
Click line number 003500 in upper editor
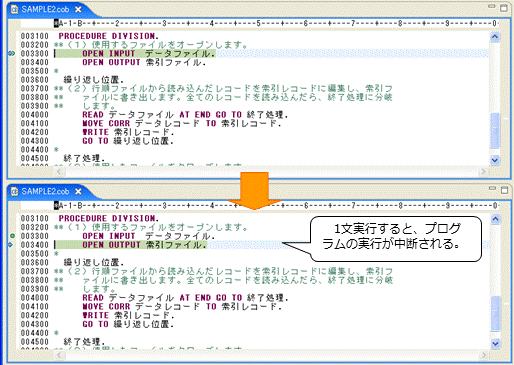point(35,71)
